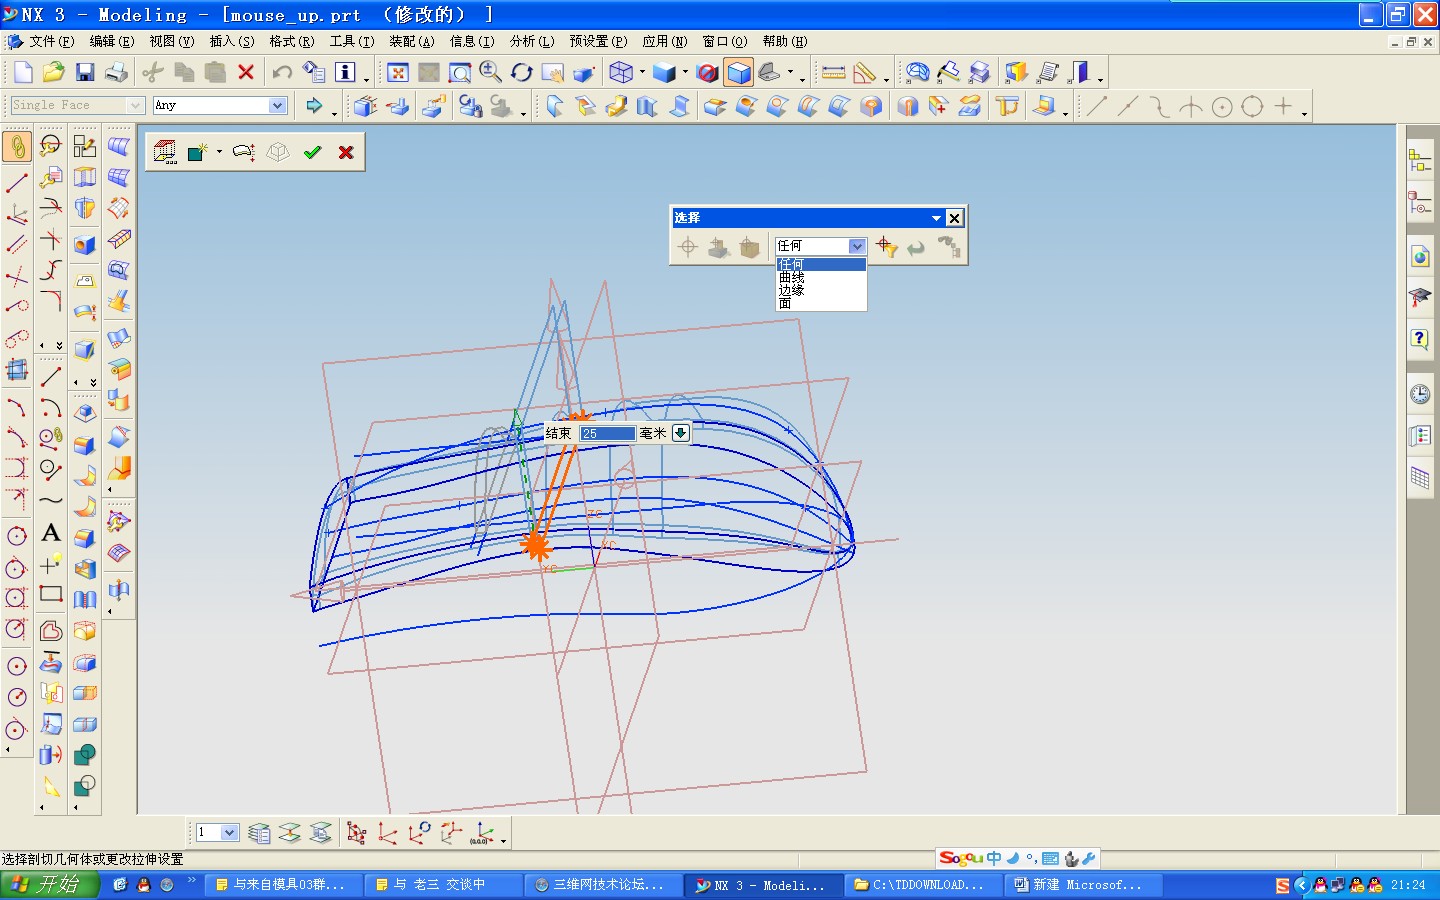1440x900 pixels.
Task: Toggle the chain link tool in the left toolbar
Action: click(x=17, y=146)
